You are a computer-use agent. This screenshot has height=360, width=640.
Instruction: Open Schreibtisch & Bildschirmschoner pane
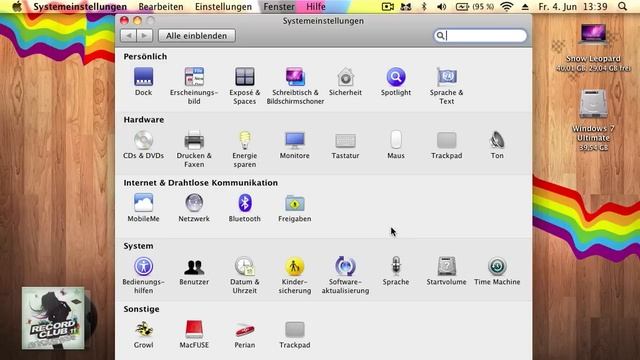pos(295,86)
